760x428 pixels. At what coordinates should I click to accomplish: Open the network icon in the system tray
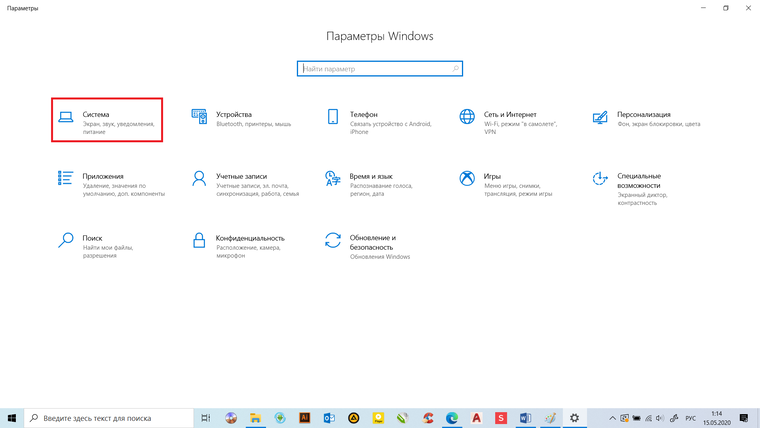[648, 418]
